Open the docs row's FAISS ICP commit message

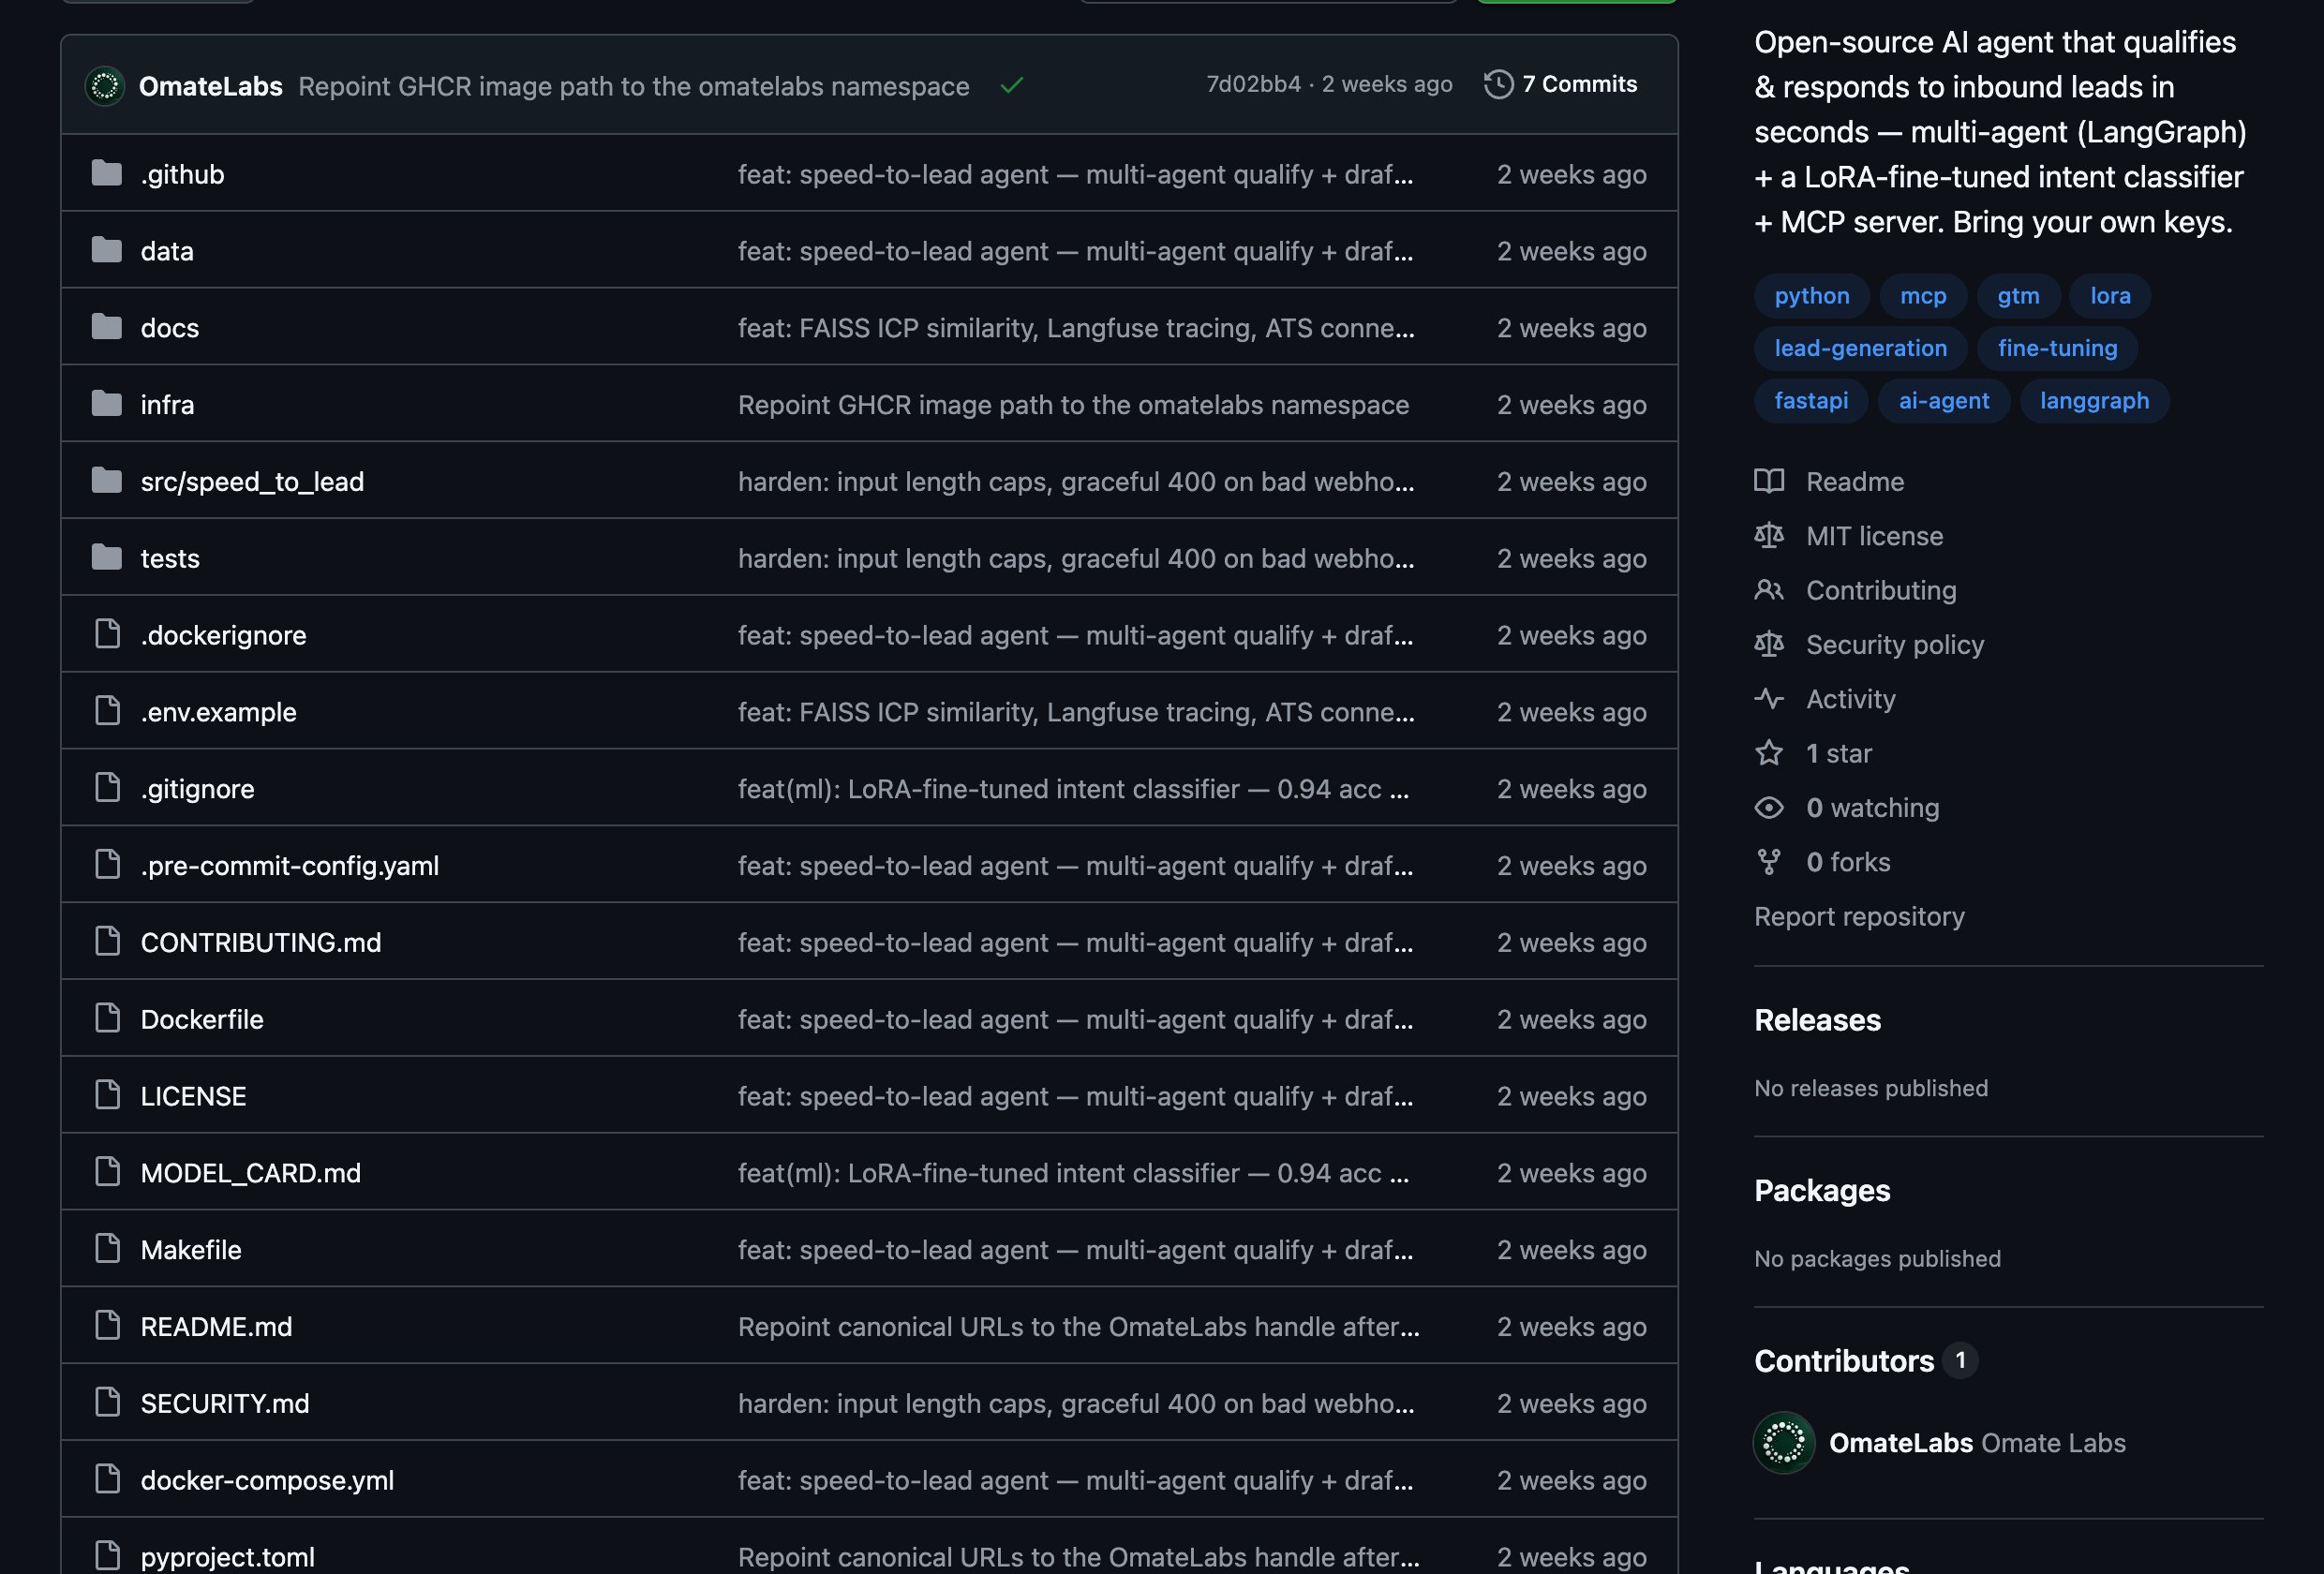point(1076,328)
